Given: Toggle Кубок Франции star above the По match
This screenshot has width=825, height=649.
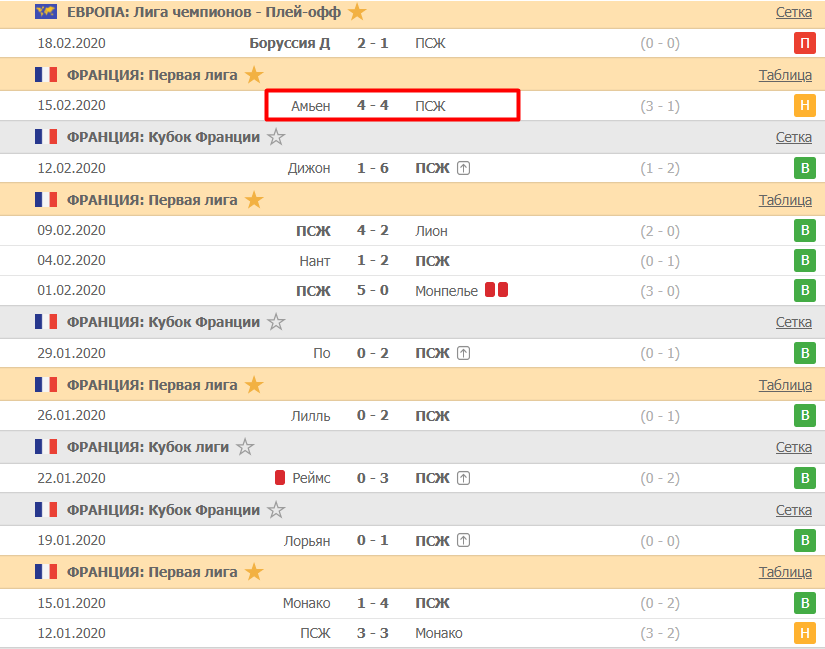Looking at the screenshot, I should 276,322.
